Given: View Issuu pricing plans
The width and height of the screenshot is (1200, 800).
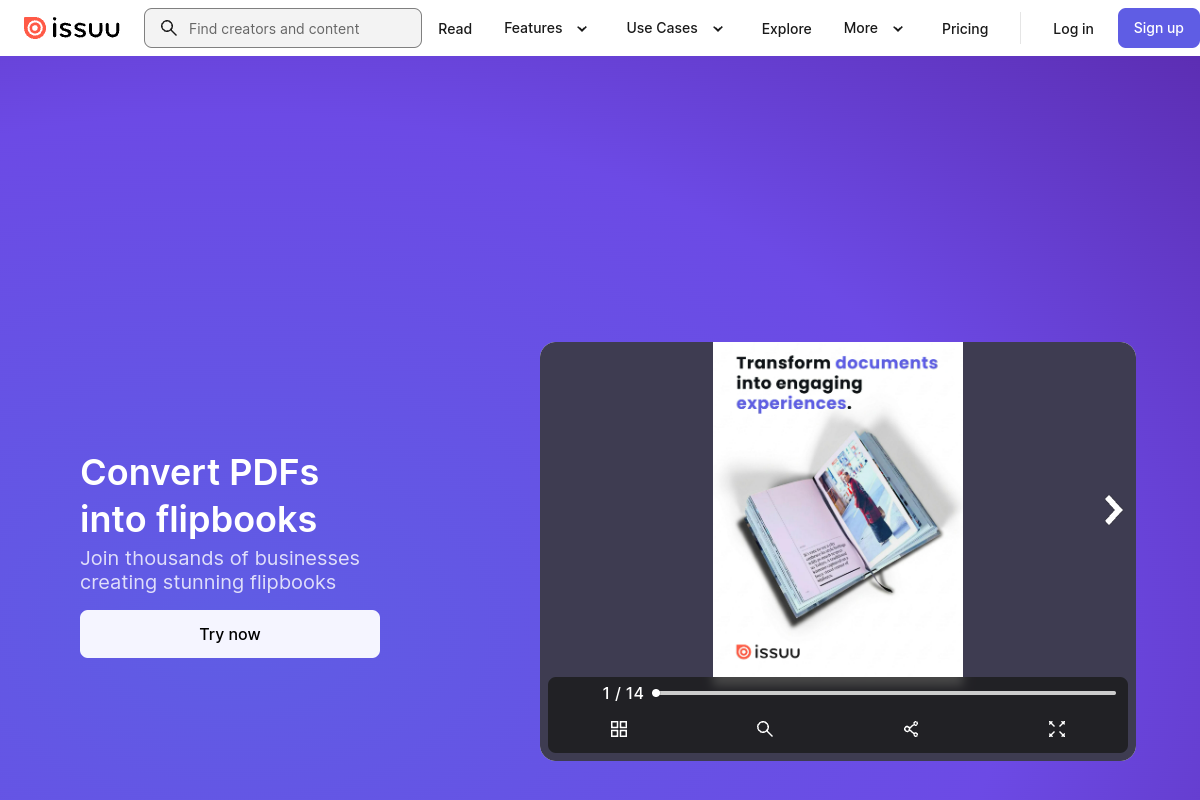Looking at the screenshot, I should pyautogui.click(x=965, y=29).
